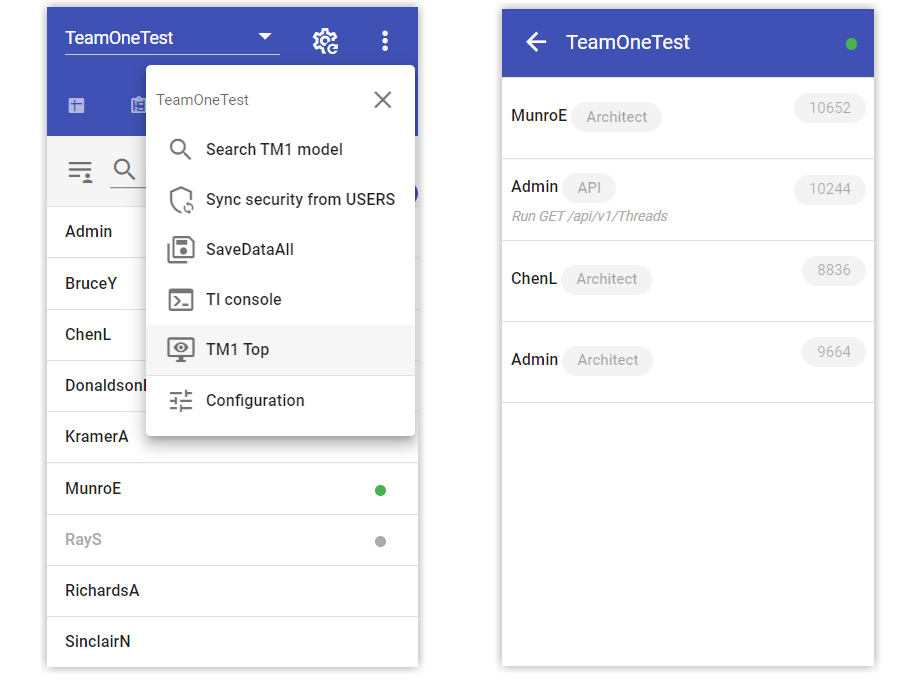
Task: Select Search TM1 model menu entry
Action: (x=280, y=149)
